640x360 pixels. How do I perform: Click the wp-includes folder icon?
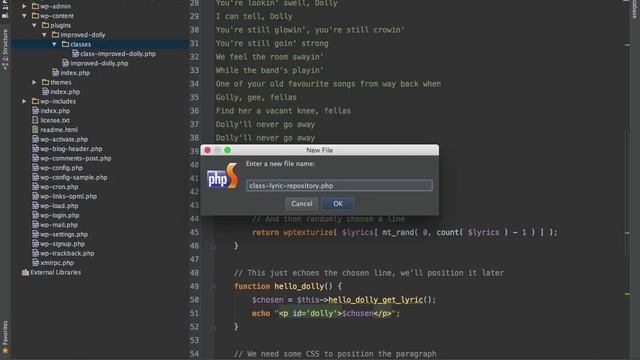36,101
